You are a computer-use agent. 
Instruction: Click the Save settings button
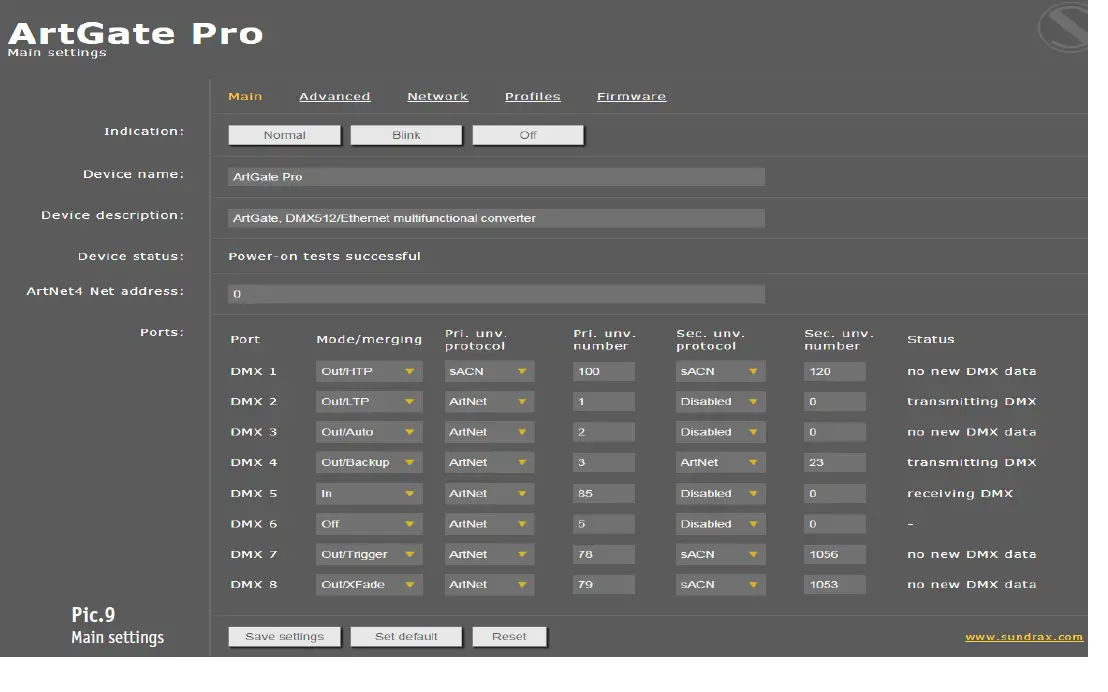[x=284, y=637]
